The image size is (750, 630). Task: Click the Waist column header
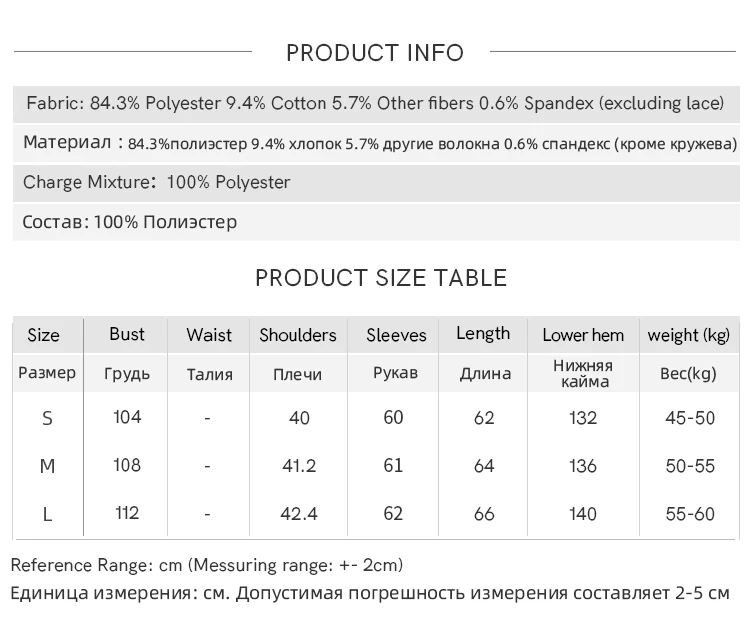[209, 335]
